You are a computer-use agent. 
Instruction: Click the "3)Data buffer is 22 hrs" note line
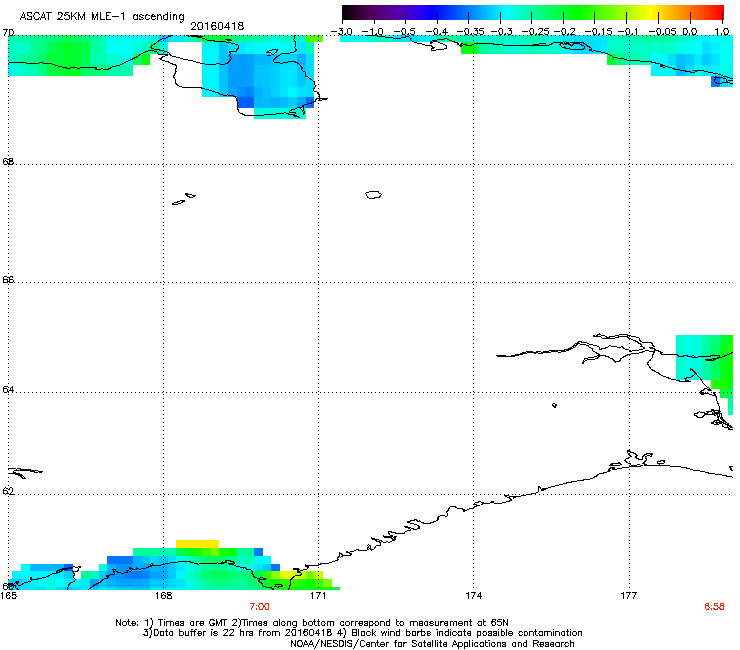pyautogui.click(x=362, y=633)
